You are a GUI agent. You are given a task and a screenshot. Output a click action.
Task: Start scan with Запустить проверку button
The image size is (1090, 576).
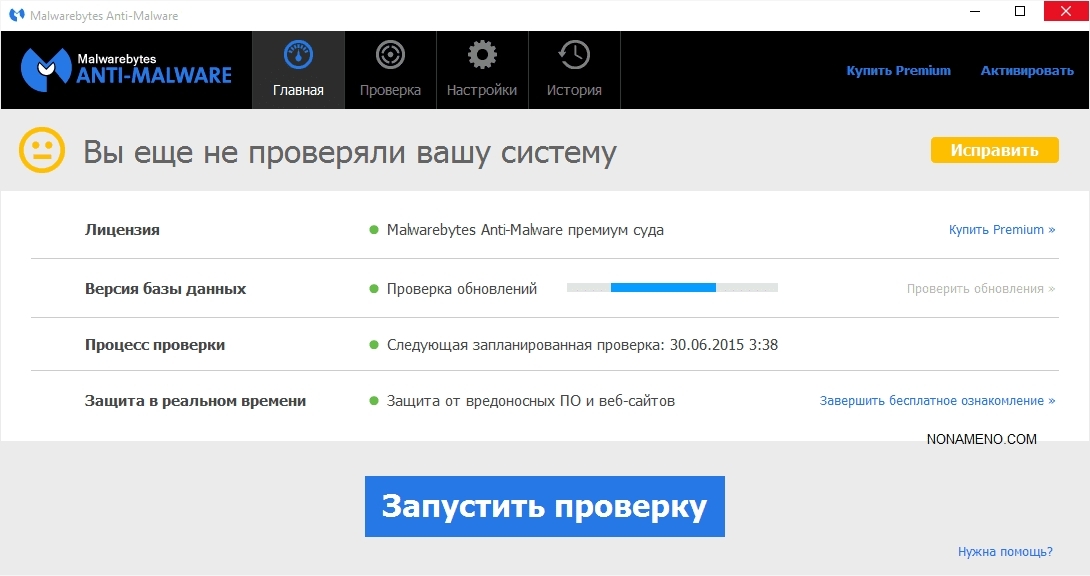544,506
